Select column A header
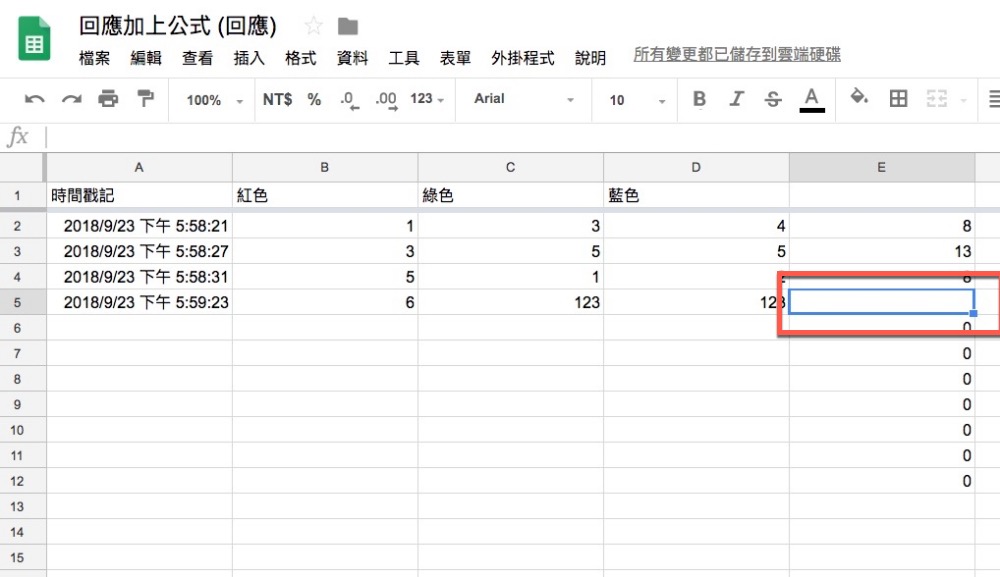 tap(139, 168)
